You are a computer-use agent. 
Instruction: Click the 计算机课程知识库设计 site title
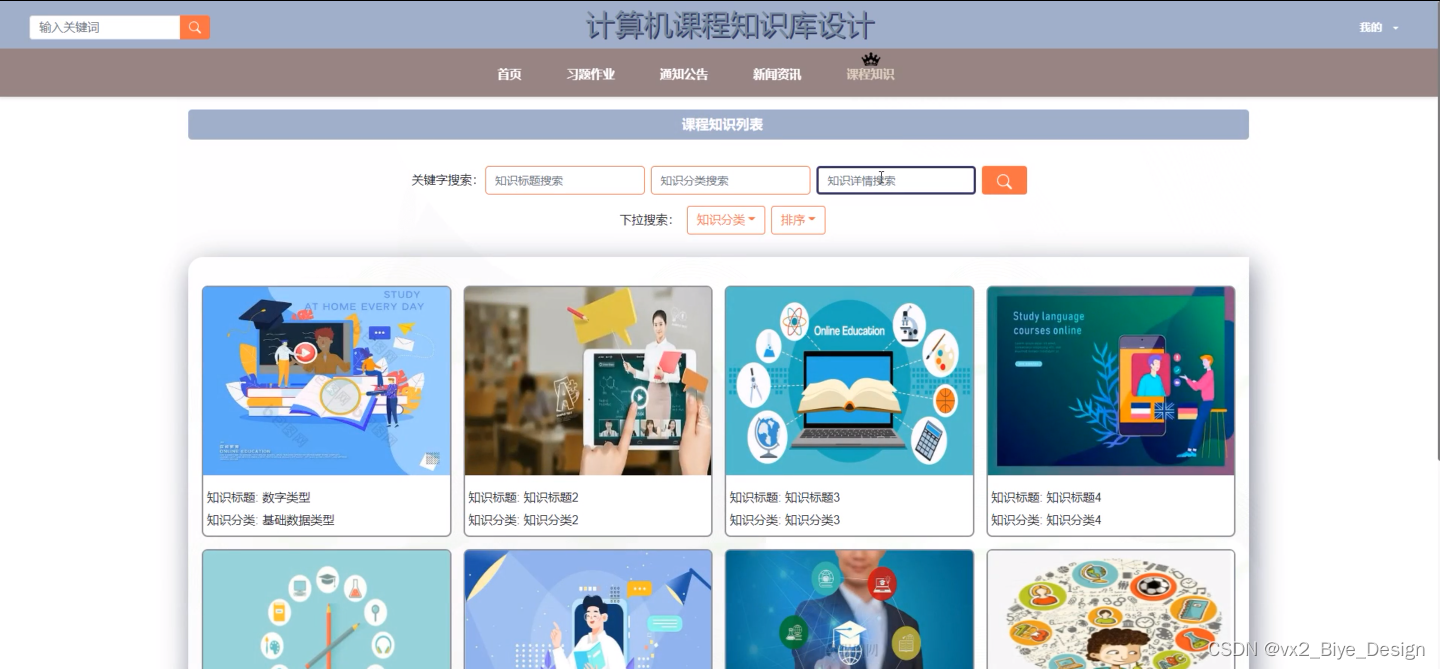point(731,25)
